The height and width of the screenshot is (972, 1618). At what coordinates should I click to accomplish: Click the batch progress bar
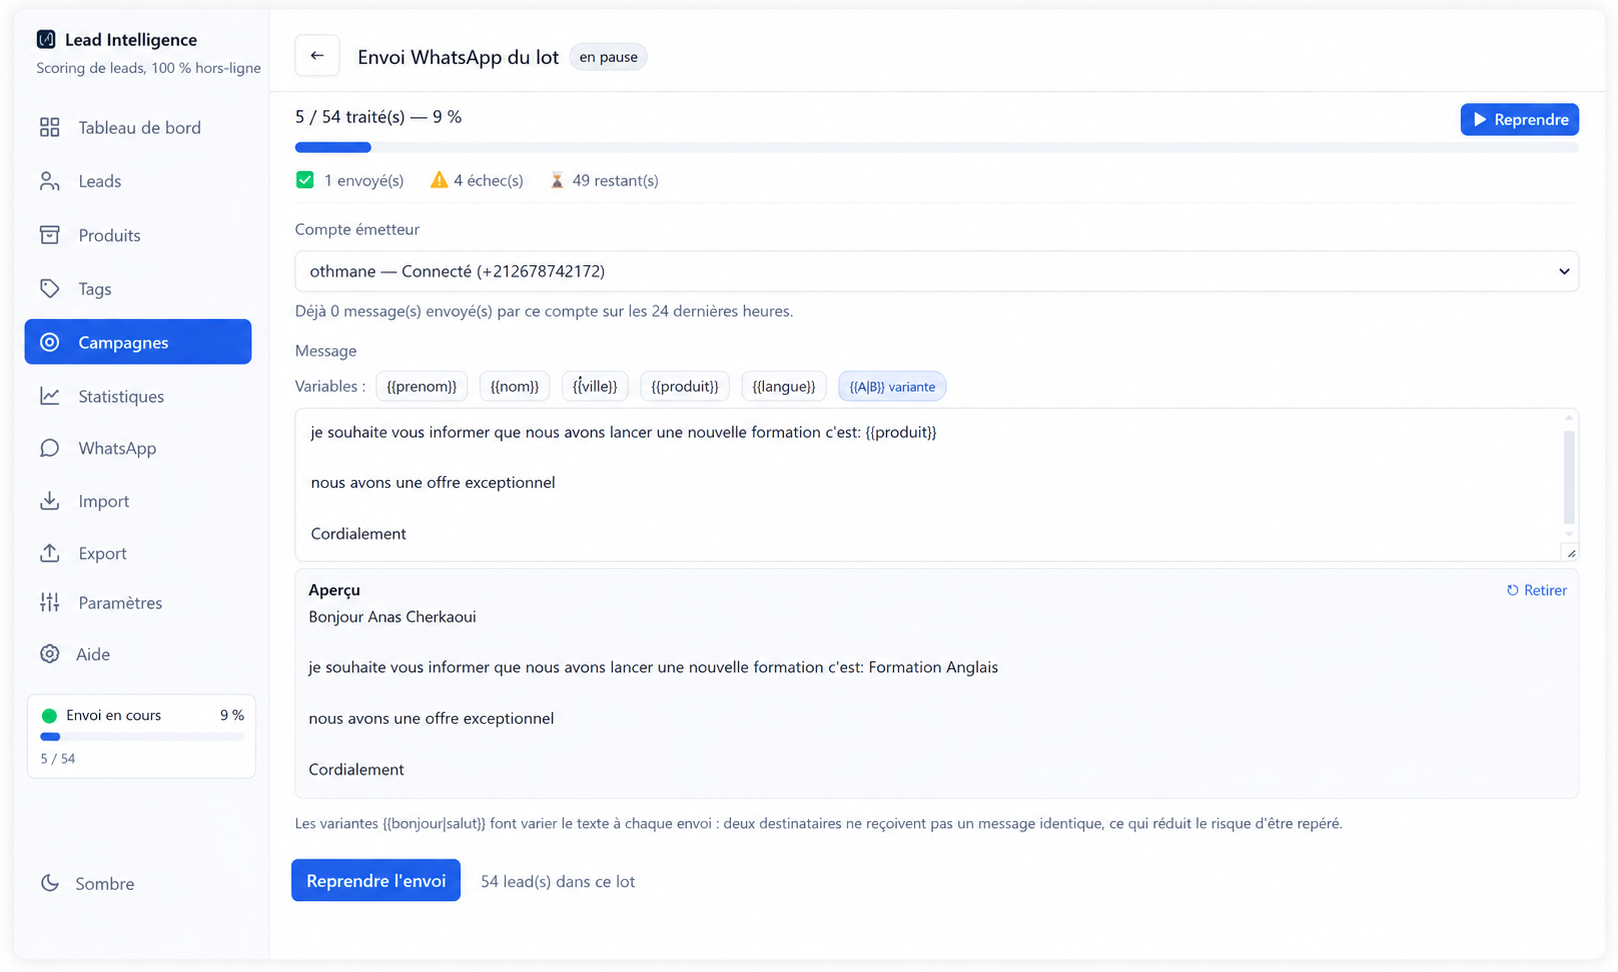(x=936, y=147)
